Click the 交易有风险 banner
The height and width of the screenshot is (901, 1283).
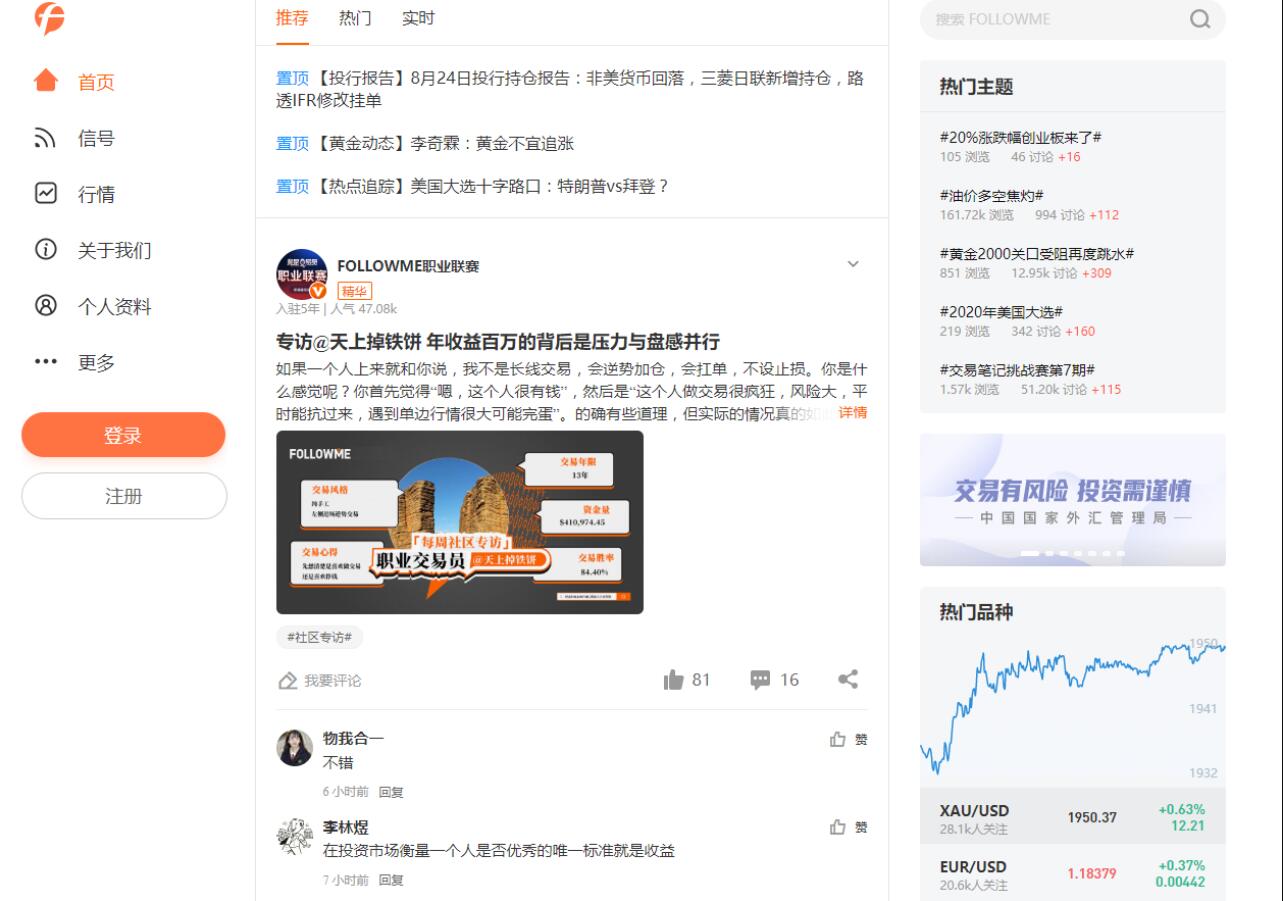[x=1073, y=500]
